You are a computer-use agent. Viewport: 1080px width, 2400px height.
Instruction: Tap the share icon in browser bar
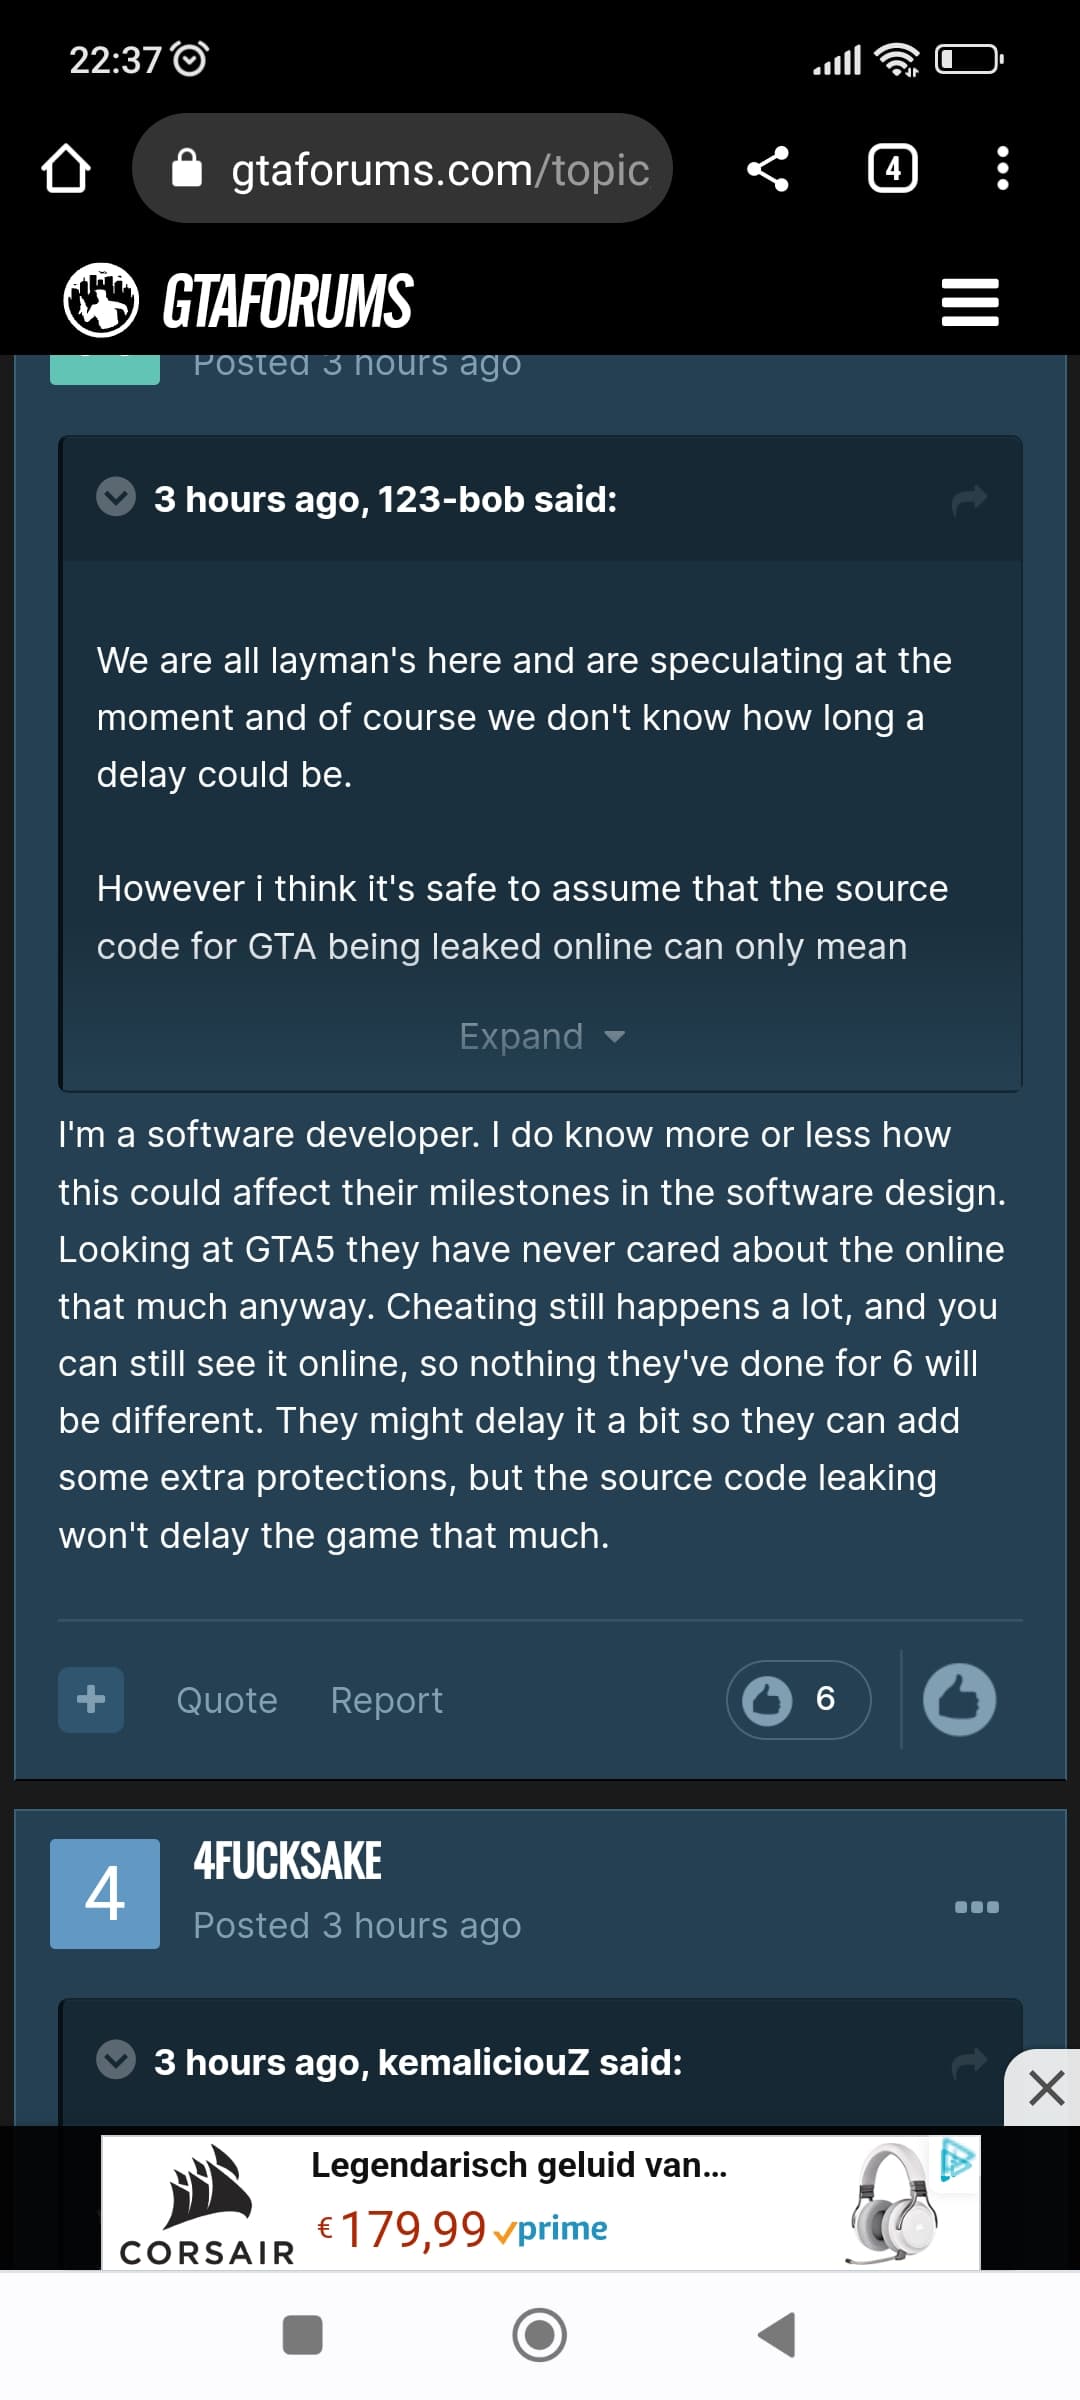tap(767, 168)
